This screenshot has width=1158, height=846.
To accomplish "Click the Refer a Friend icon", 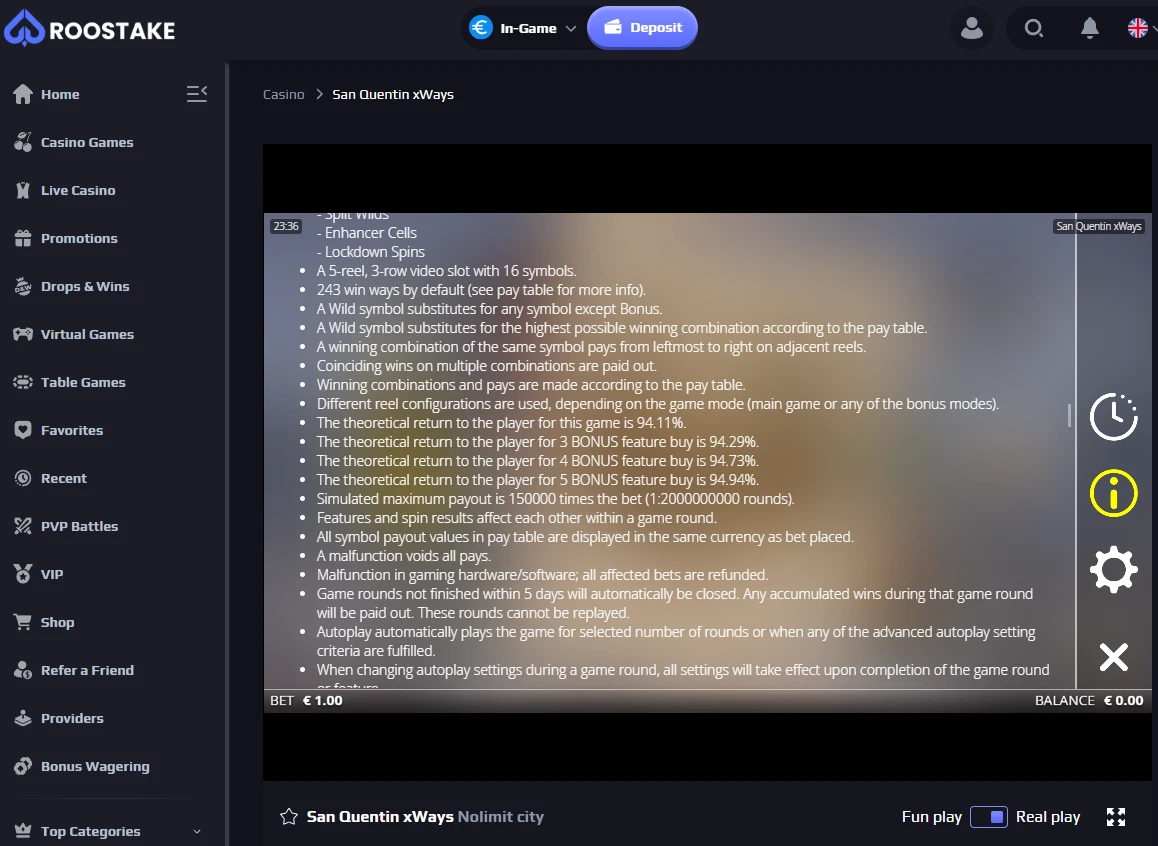I will pyautogui.click(x=23, y=670).
